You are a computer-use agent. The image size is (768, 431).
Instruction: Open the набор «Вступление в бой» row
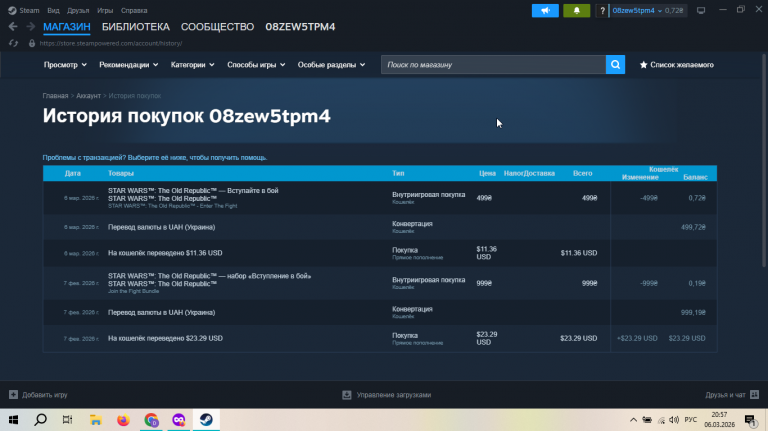380,283
